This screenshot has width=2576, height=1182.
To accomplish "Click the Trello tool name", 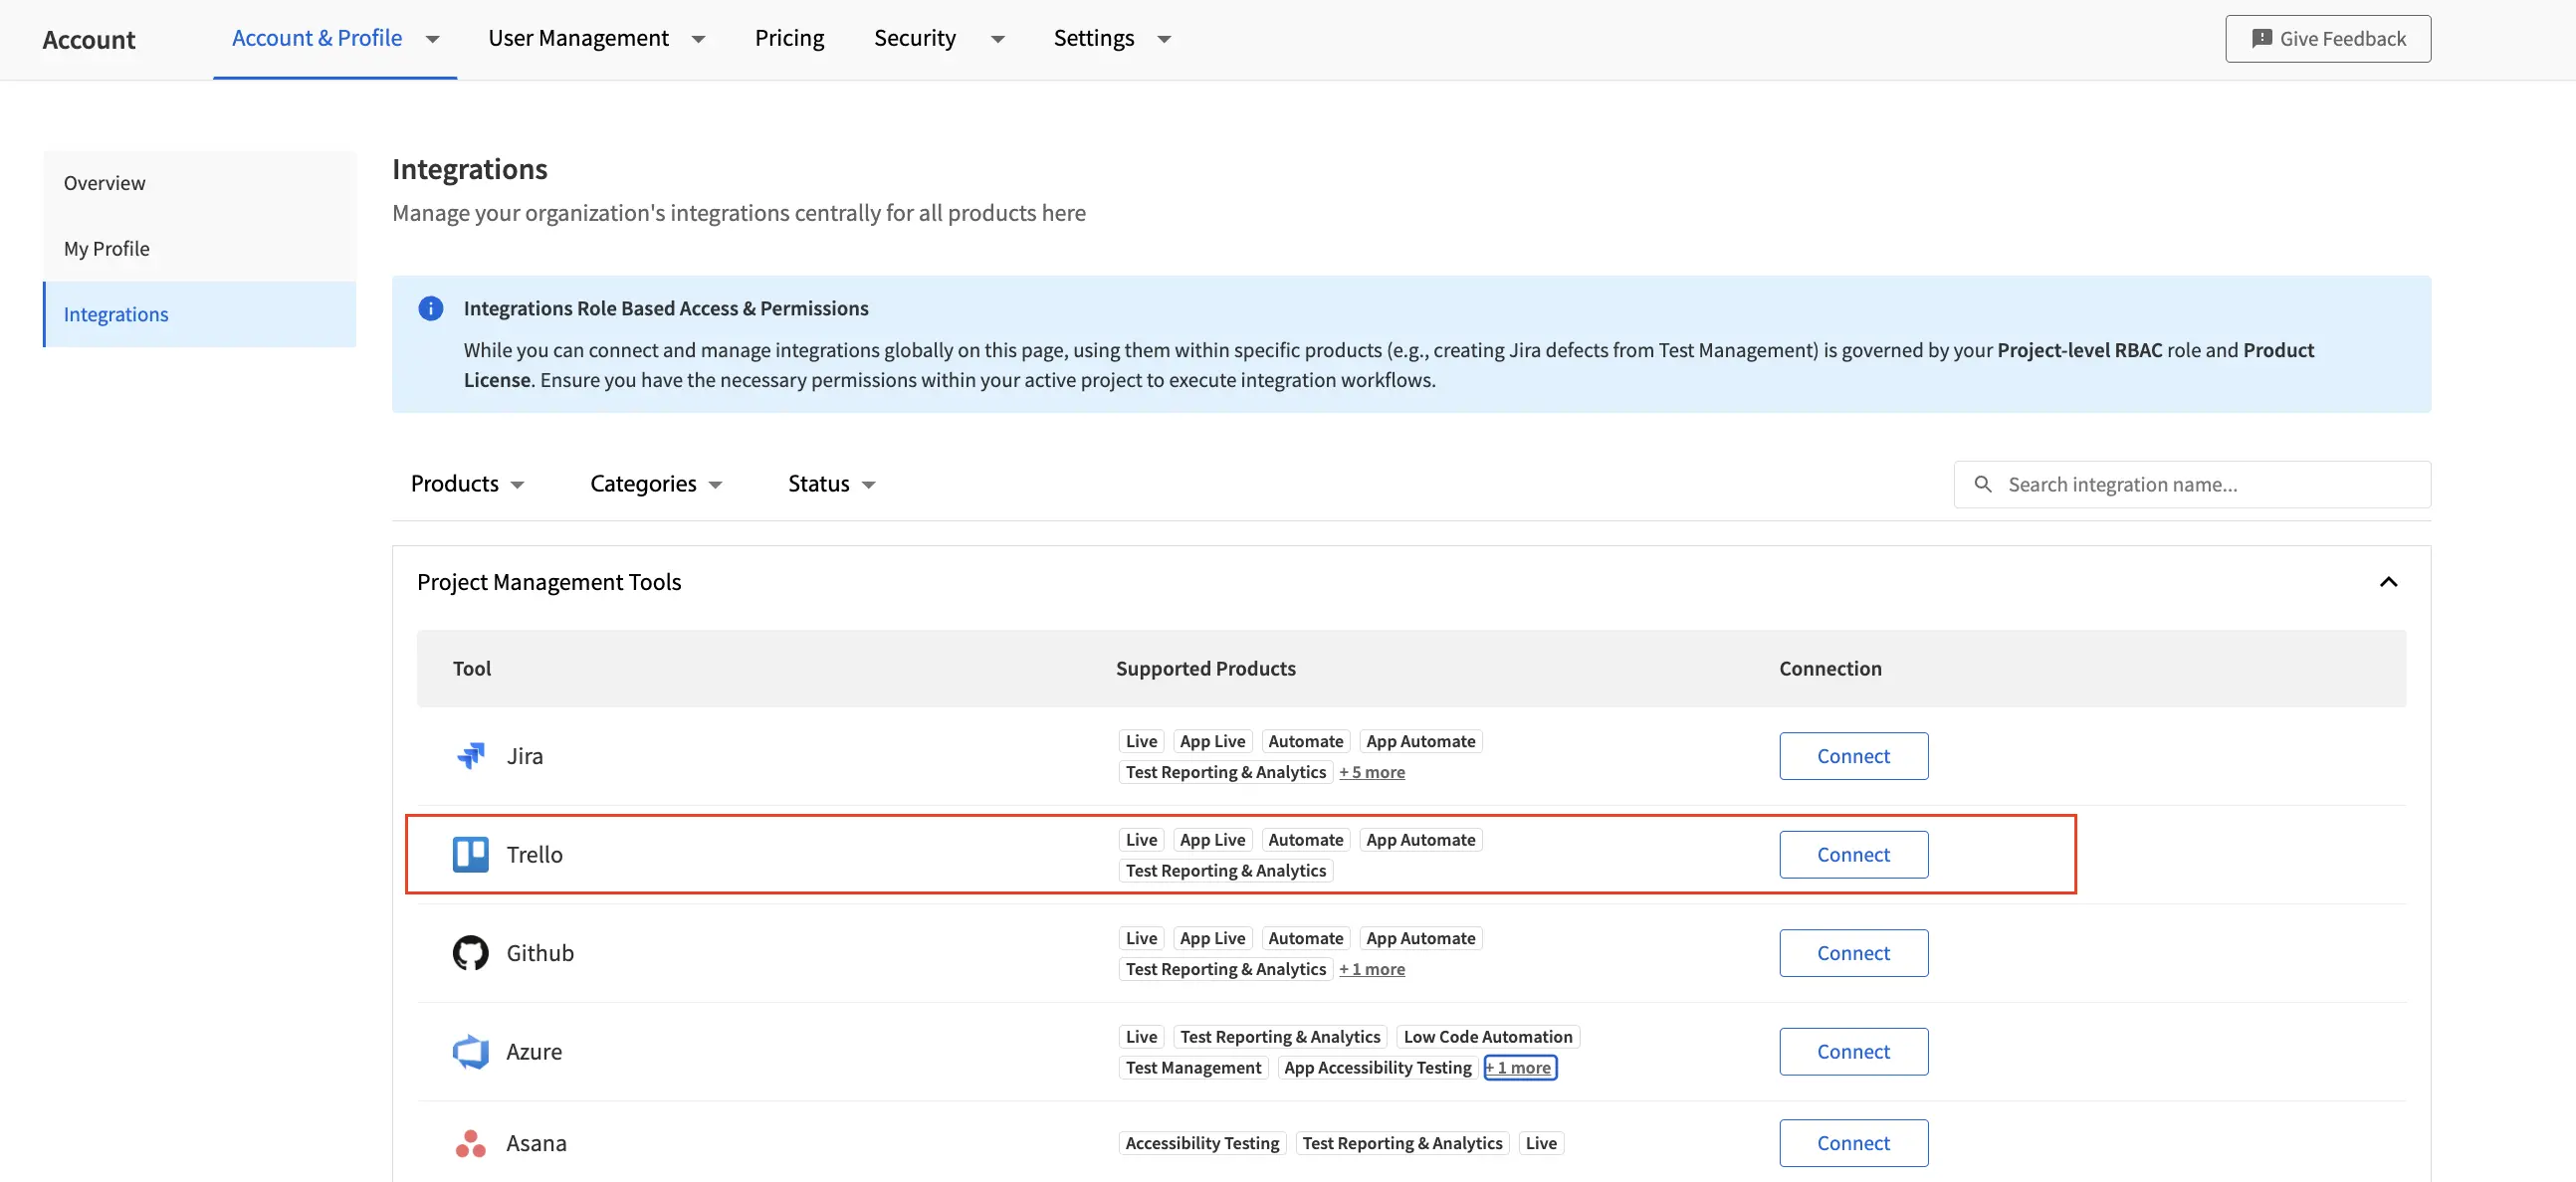I will pyautogui.click(x=534, y=854).
